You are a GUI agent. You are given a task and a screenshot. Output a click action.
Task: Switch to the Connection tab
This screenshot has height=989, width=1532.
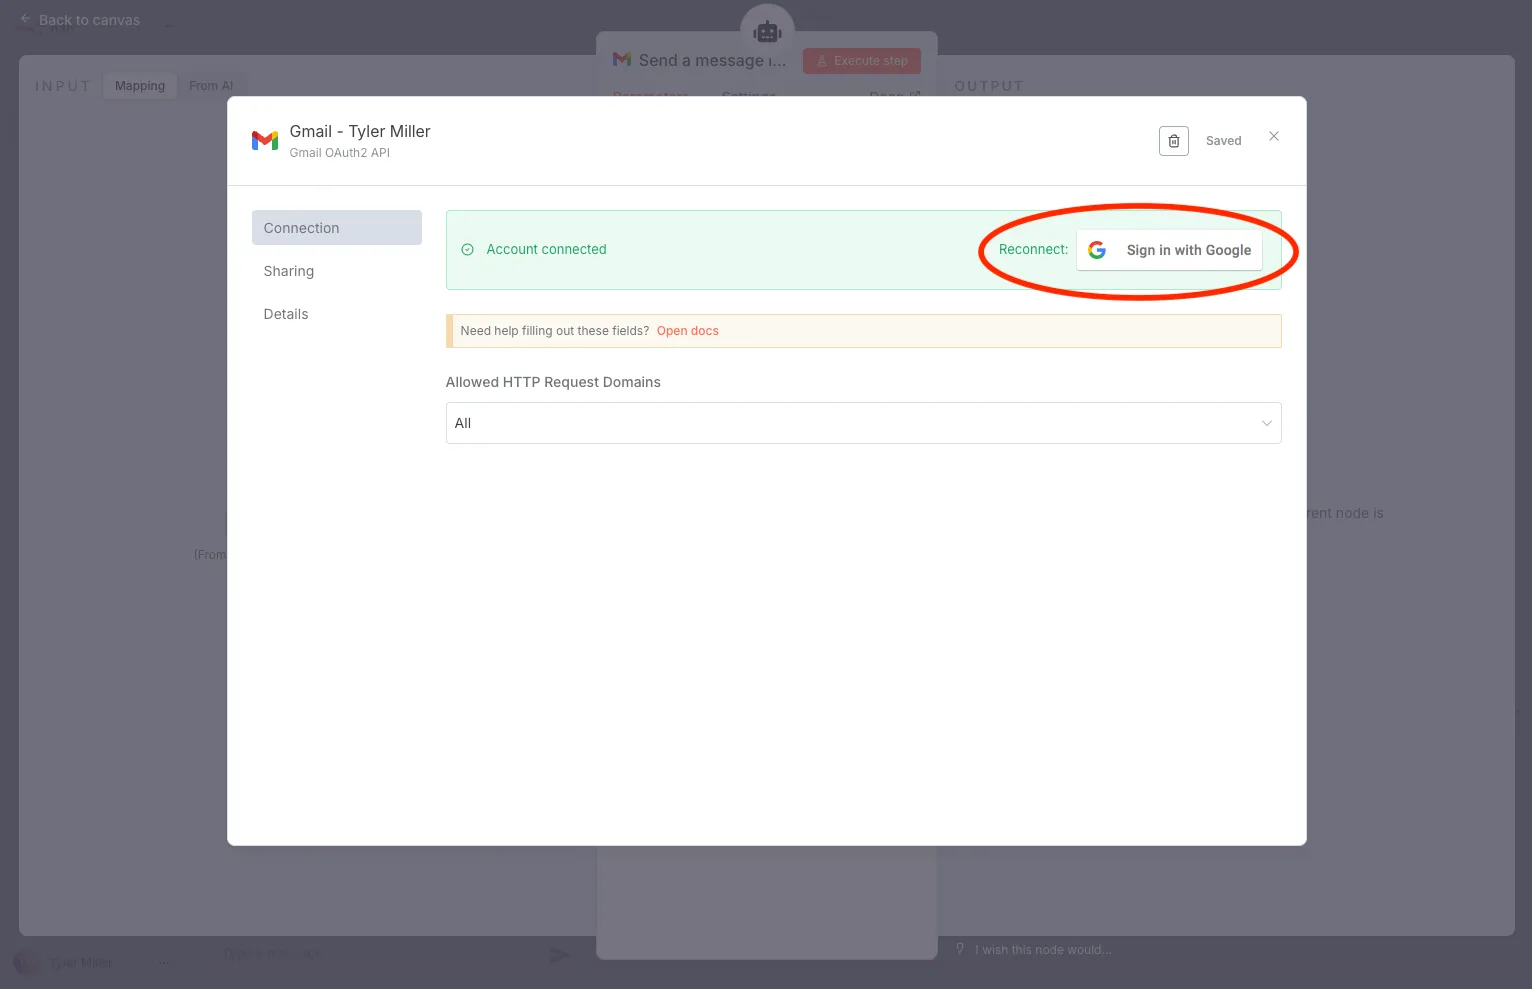[x=337, y=228]
